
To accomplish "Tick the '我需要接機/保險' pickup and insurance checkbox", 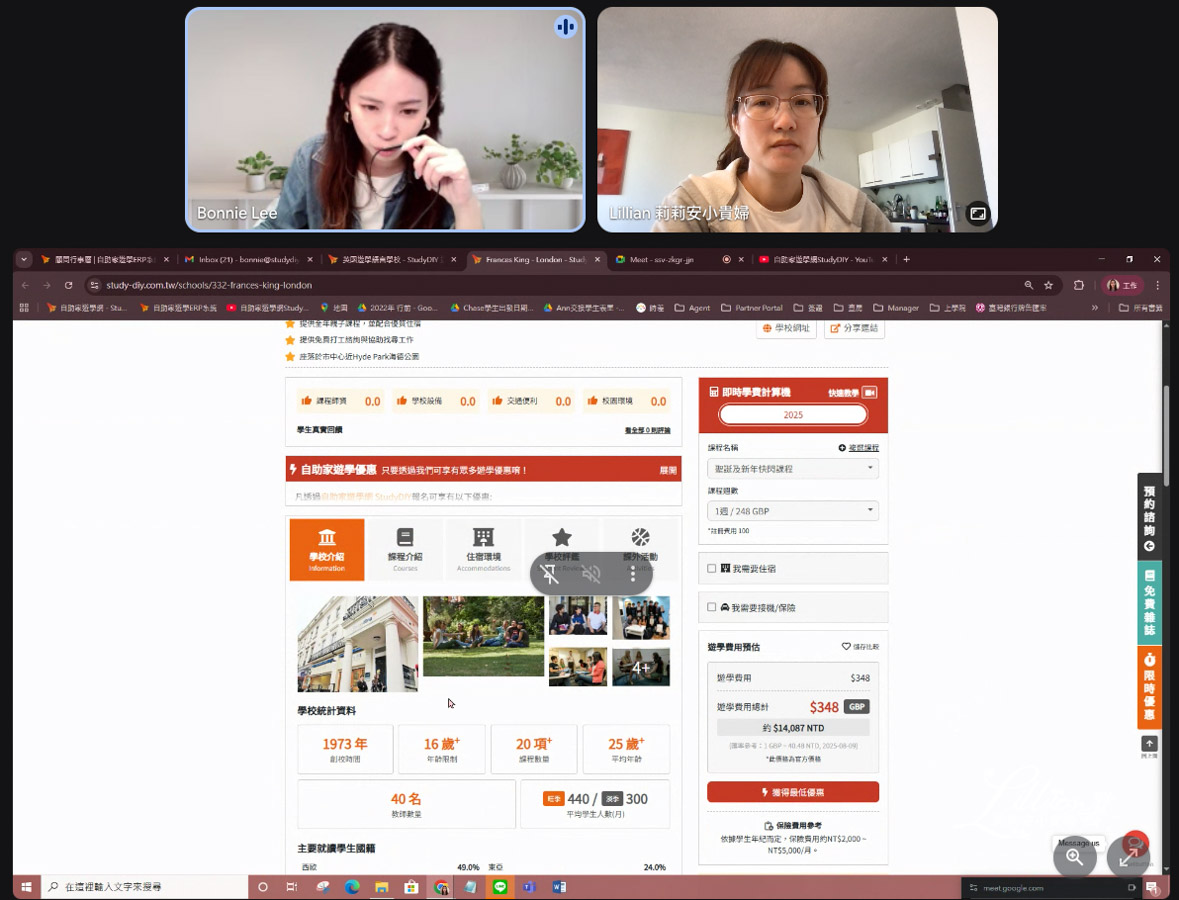I will (x=711, y=607).
